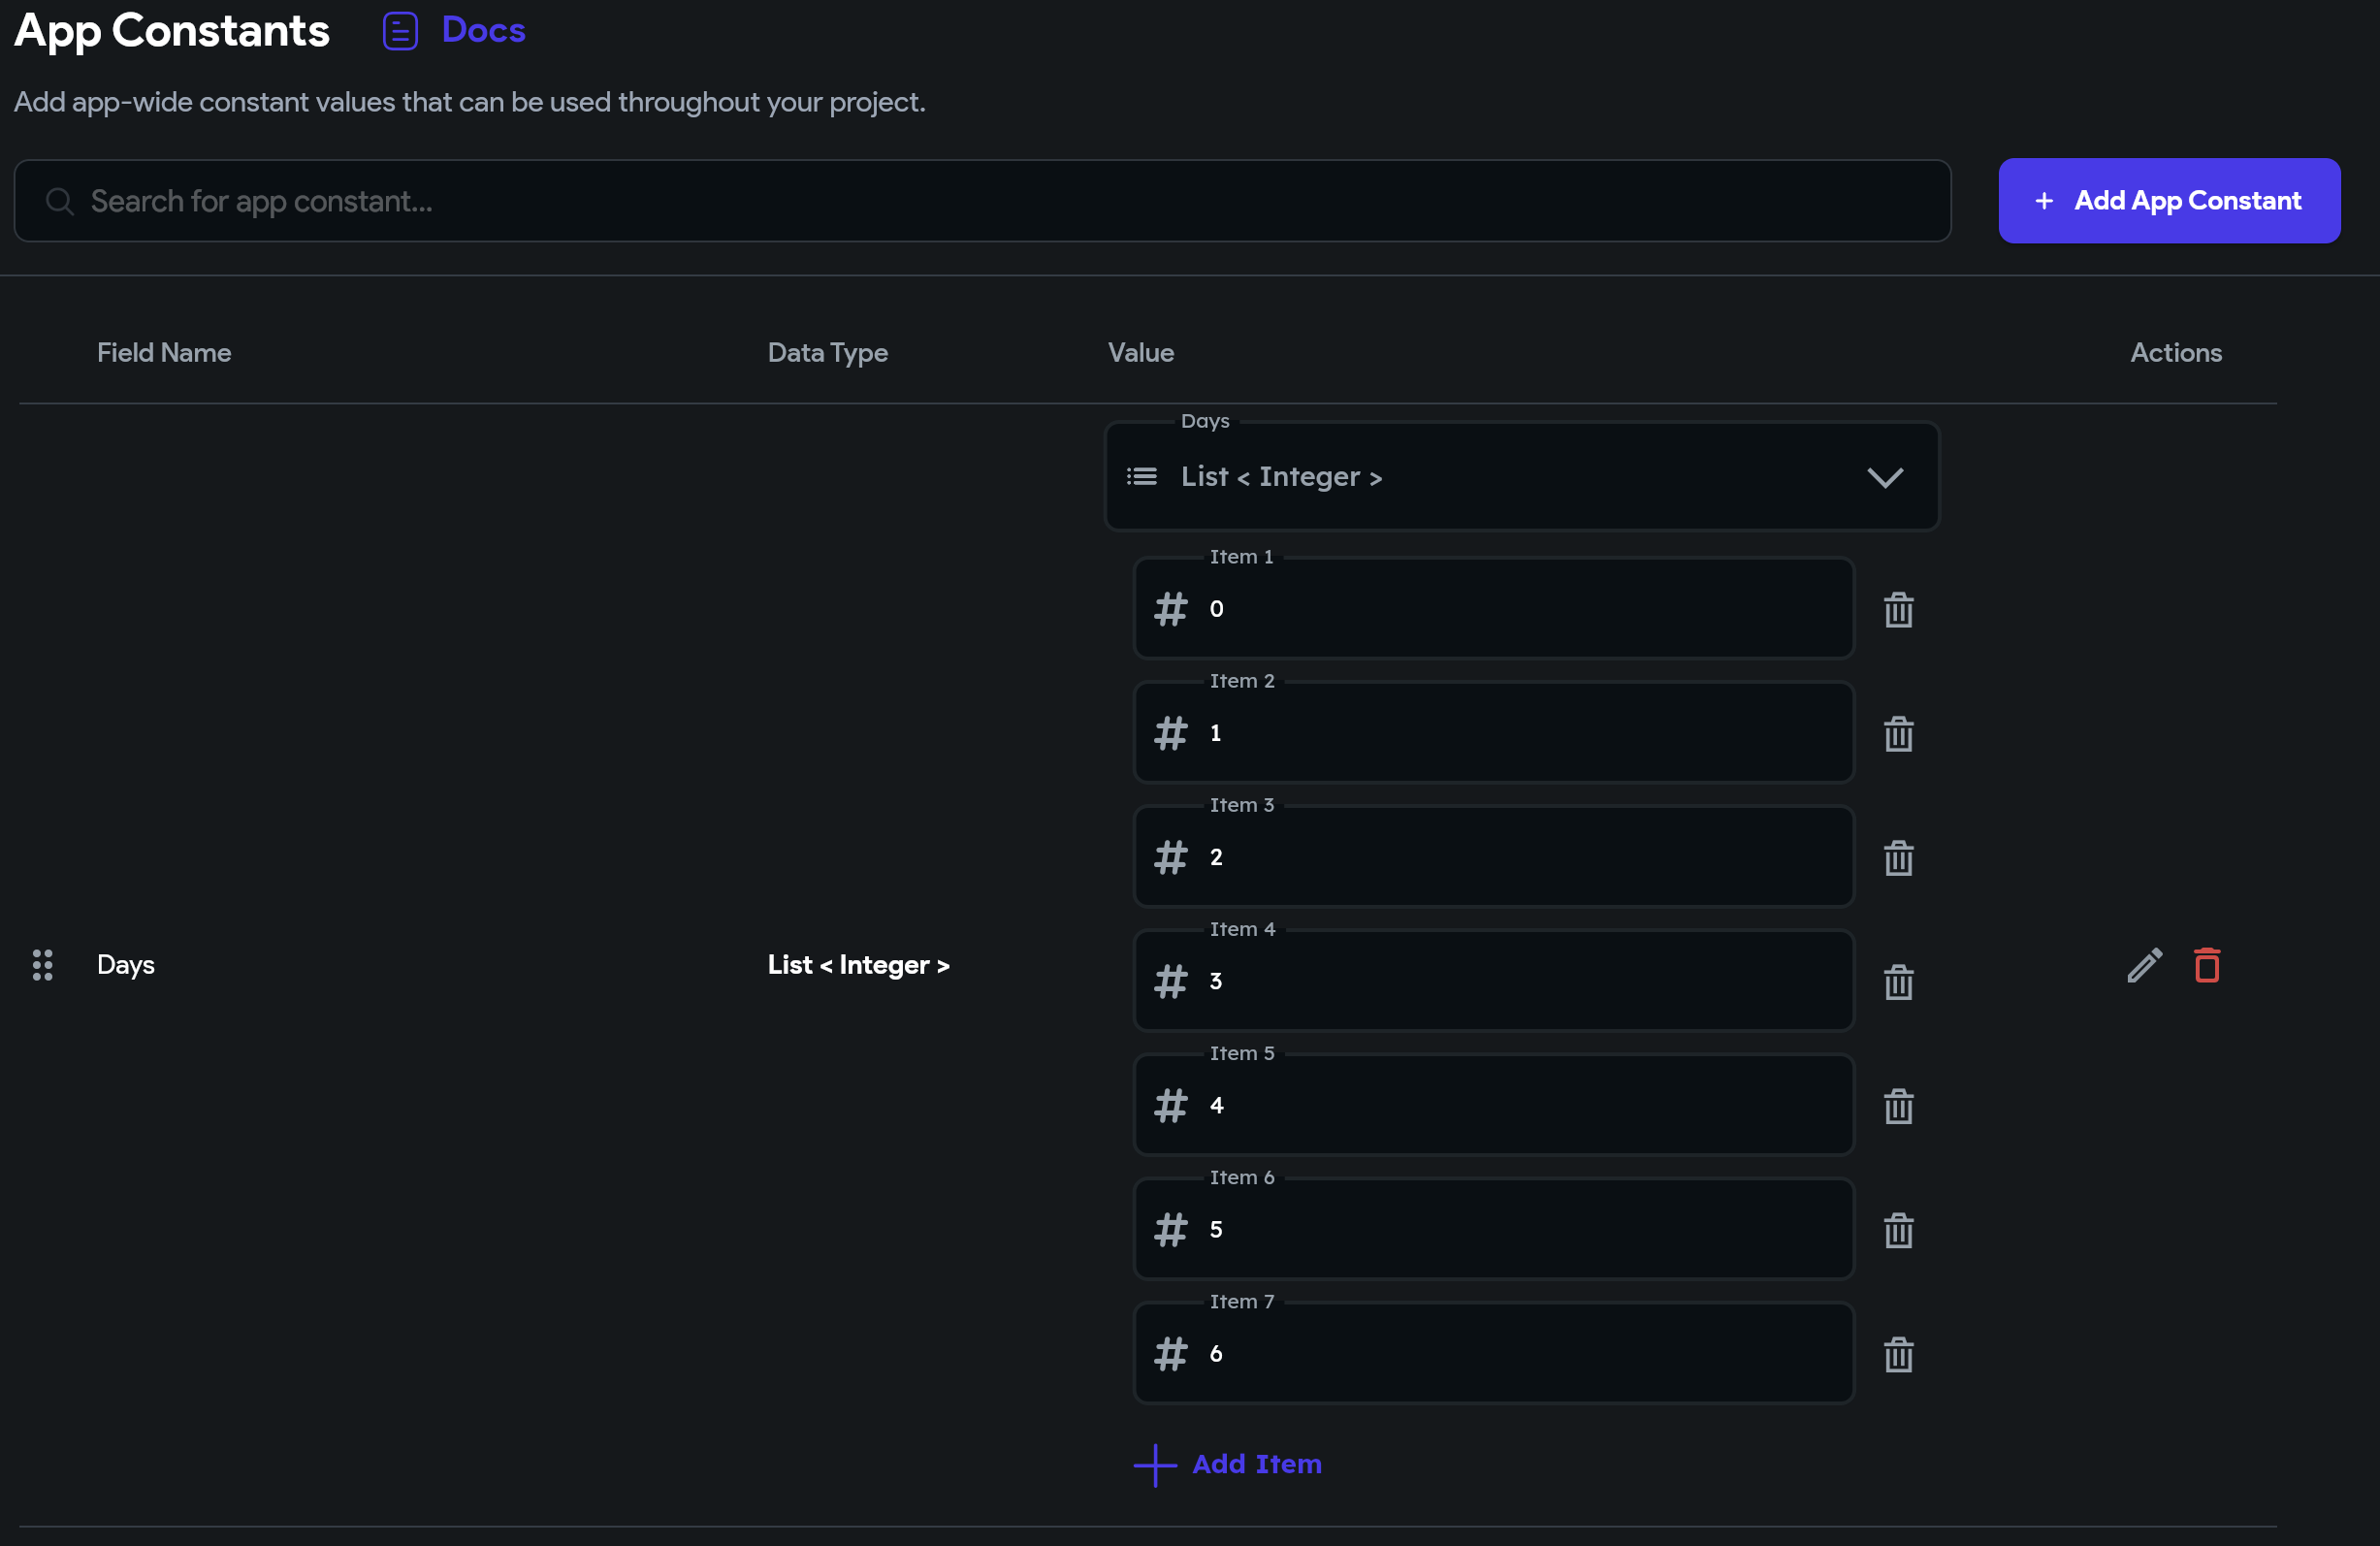The image size is (2380, 1546).
Task: Click trash icon next to Item 7
Action: (x=1898, y=1354)
